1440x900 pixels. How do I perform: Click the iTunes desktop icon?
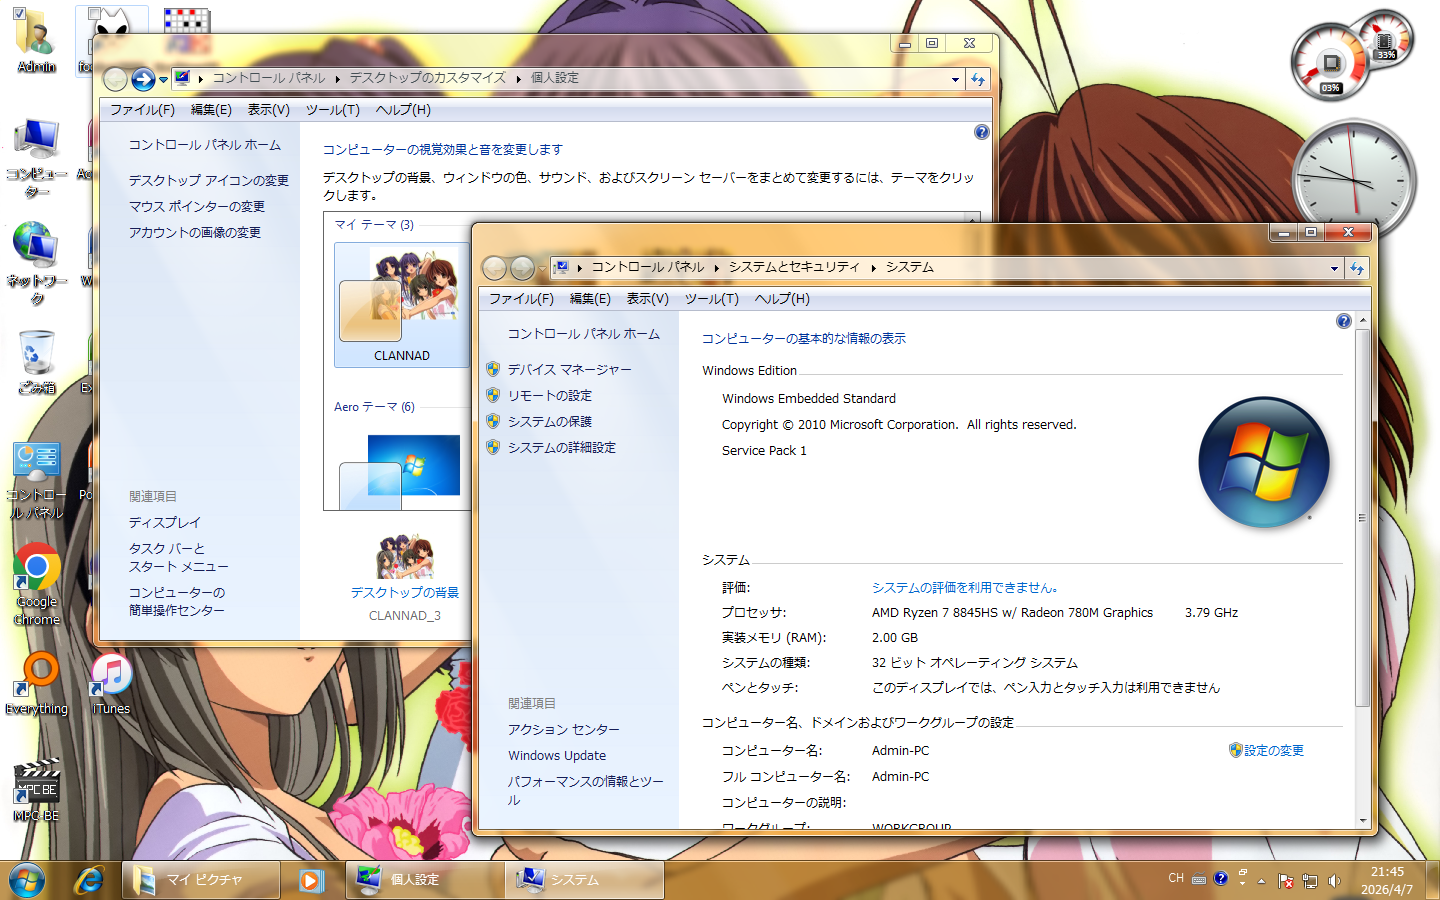click(111, 684)
